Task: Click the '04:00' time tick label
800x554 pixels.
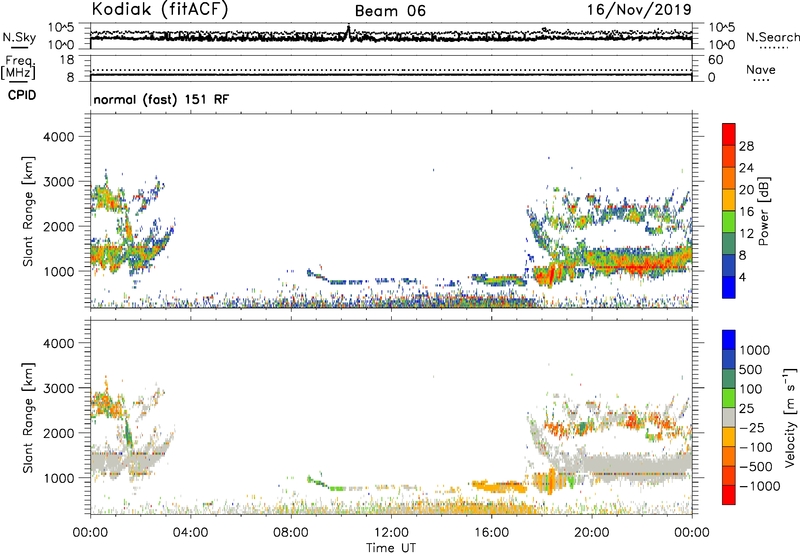Action: 190,533
